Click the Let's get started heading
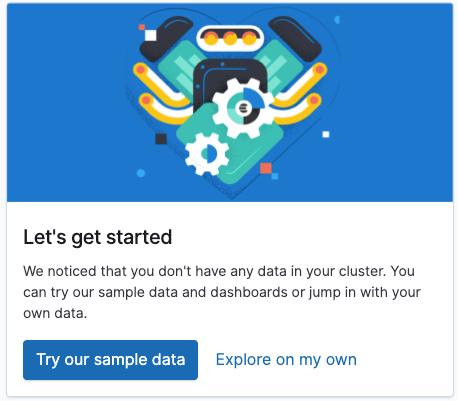The width and height of the screenshot is (458, 401). 98,237
